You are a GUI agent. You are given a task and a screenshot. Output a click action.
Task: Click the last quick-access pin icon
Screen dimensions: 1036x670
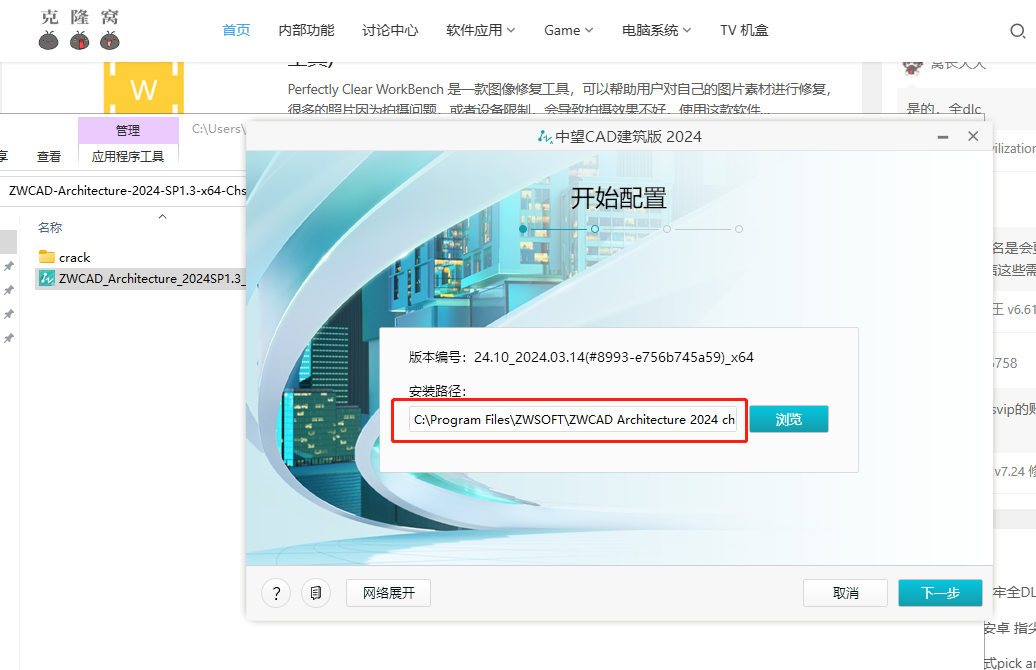pyautogui.click(x=9, y=338)
